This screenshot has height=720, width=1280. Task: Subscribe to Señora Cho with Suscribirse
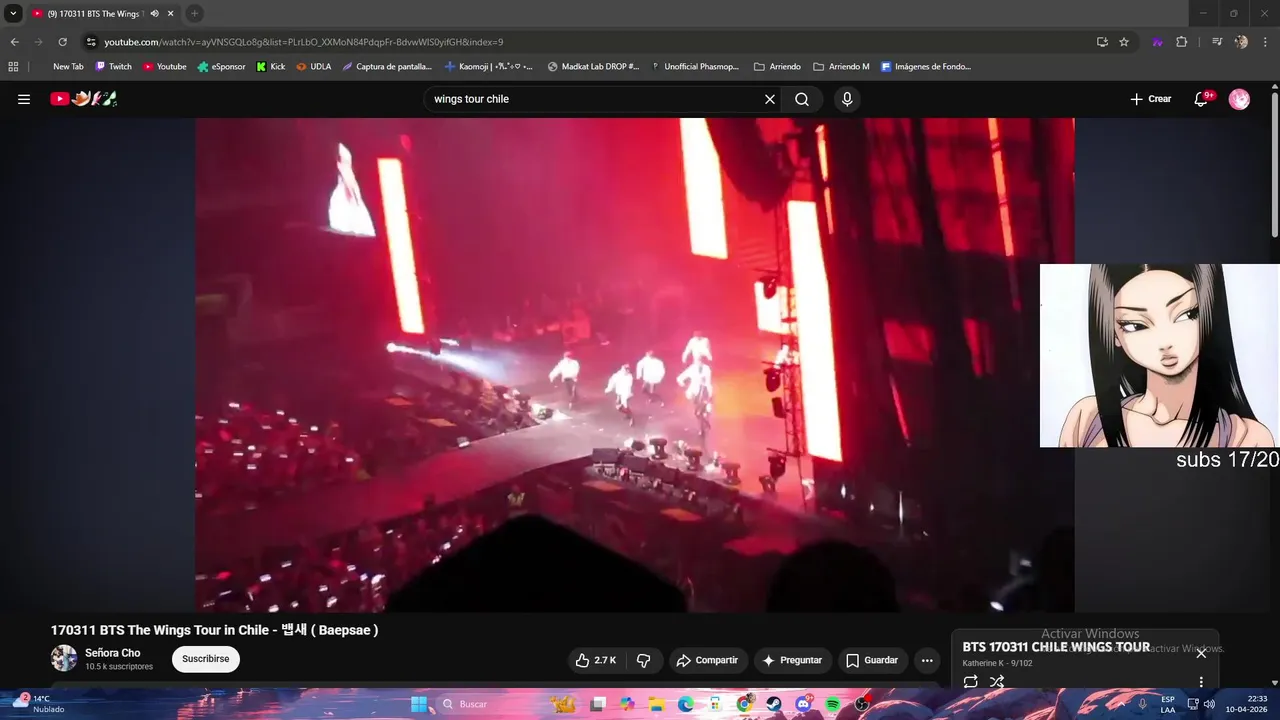point(205,659)
